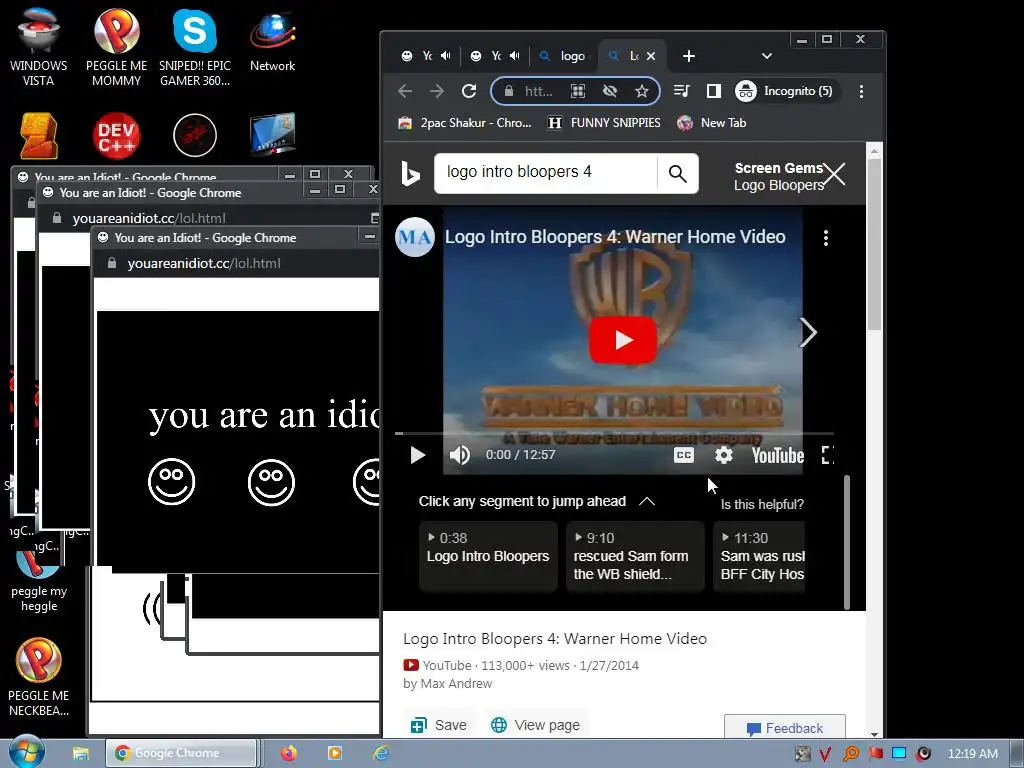1024x768 pixels.
Task: Save the video with Save button
Action: pos(438,725)
